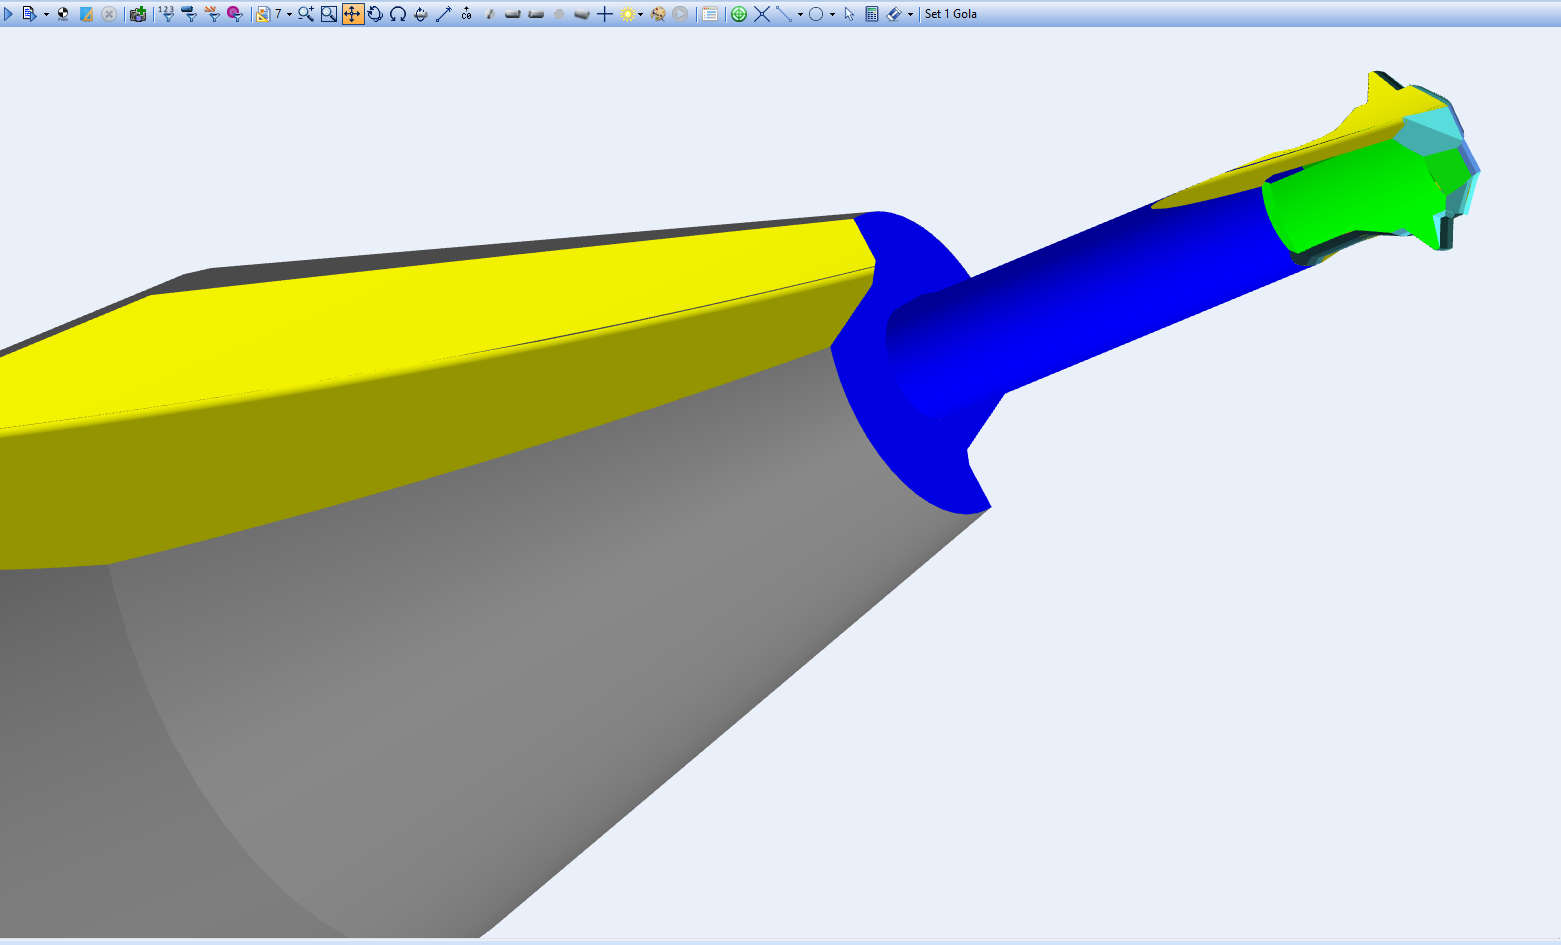Toggle the blue plus axes display
This screenshot has height=945, width=1561.
(605, 14)
